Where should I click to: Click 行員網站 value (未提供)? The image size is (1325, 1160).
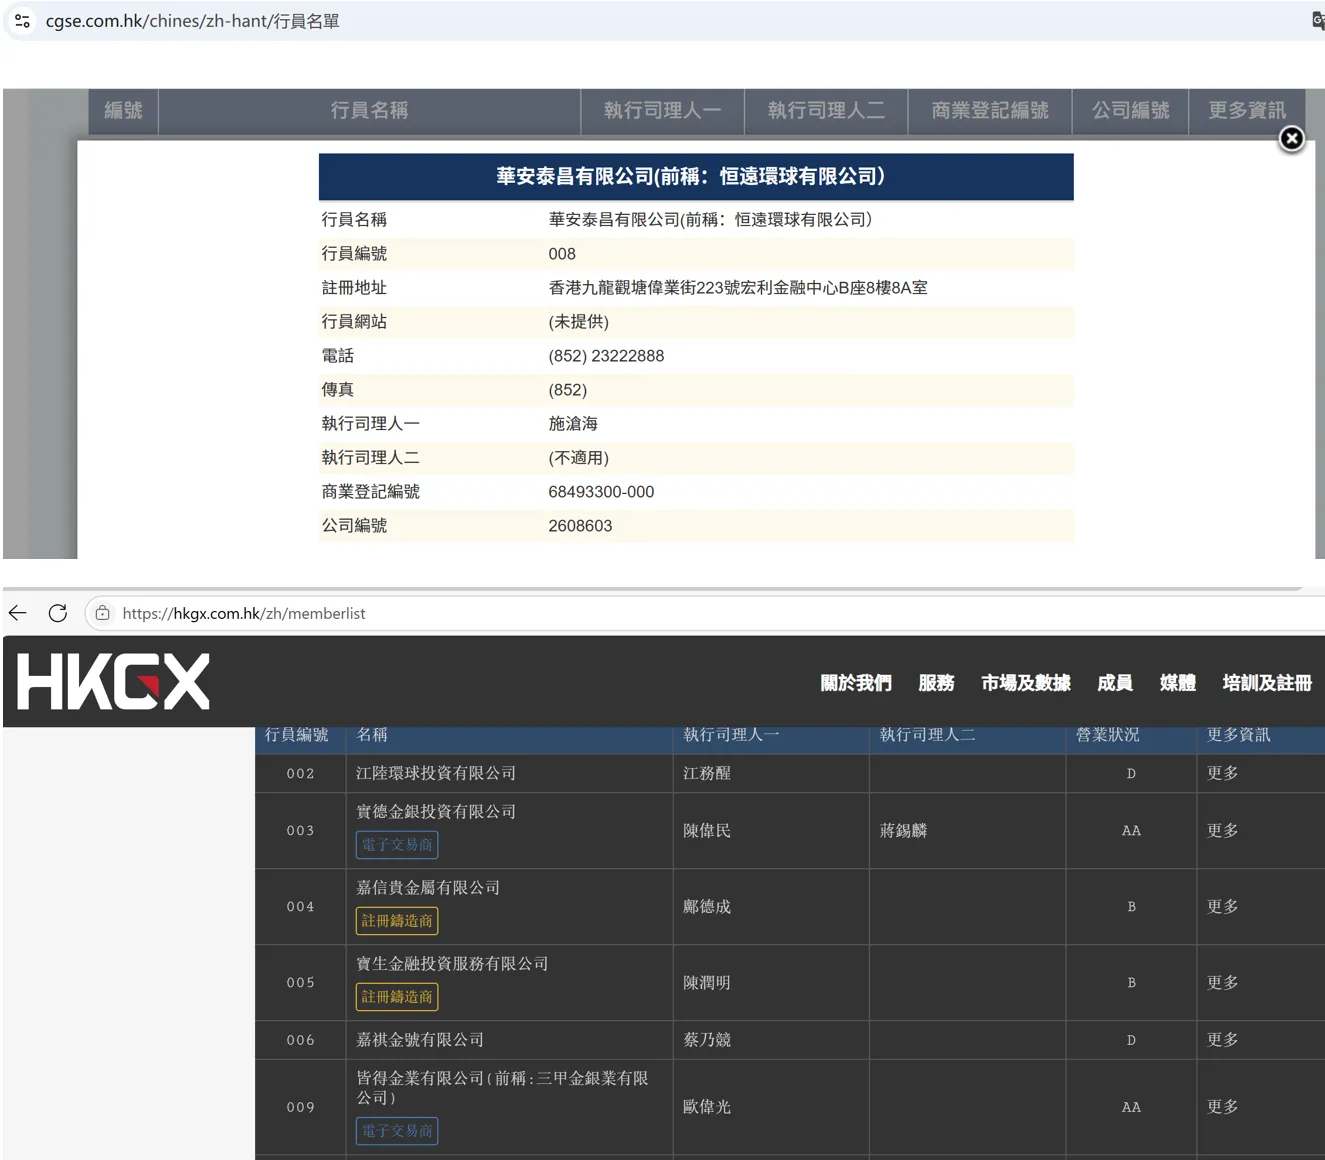[x=578, y=322]
